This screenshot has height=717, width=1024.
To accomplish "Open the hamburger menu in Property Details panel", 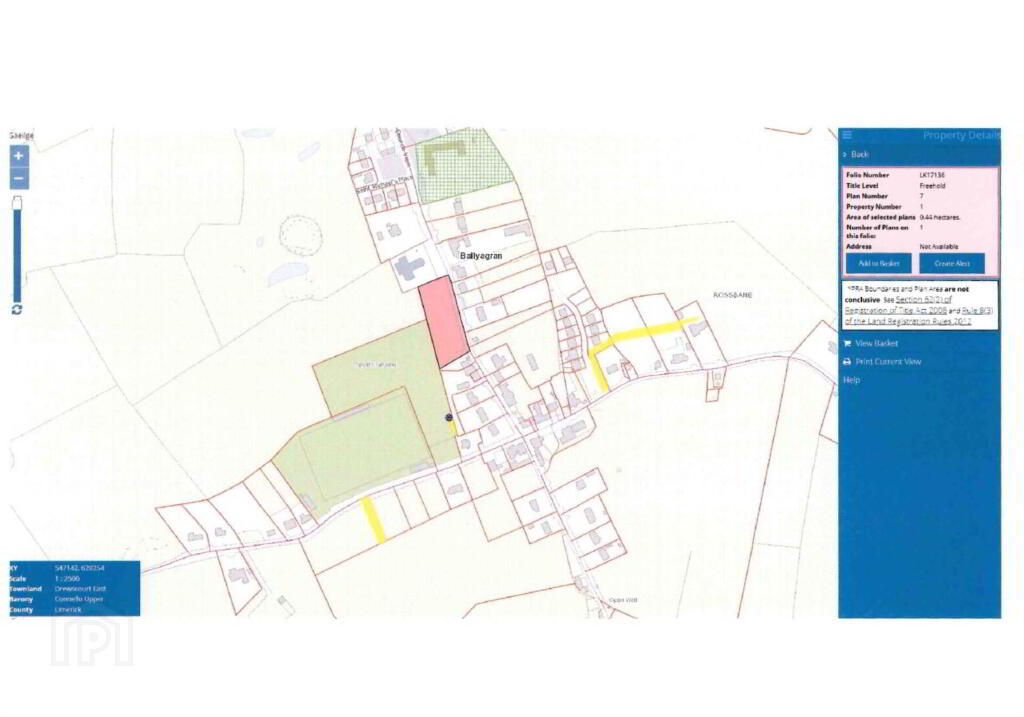I will point(847,135).
